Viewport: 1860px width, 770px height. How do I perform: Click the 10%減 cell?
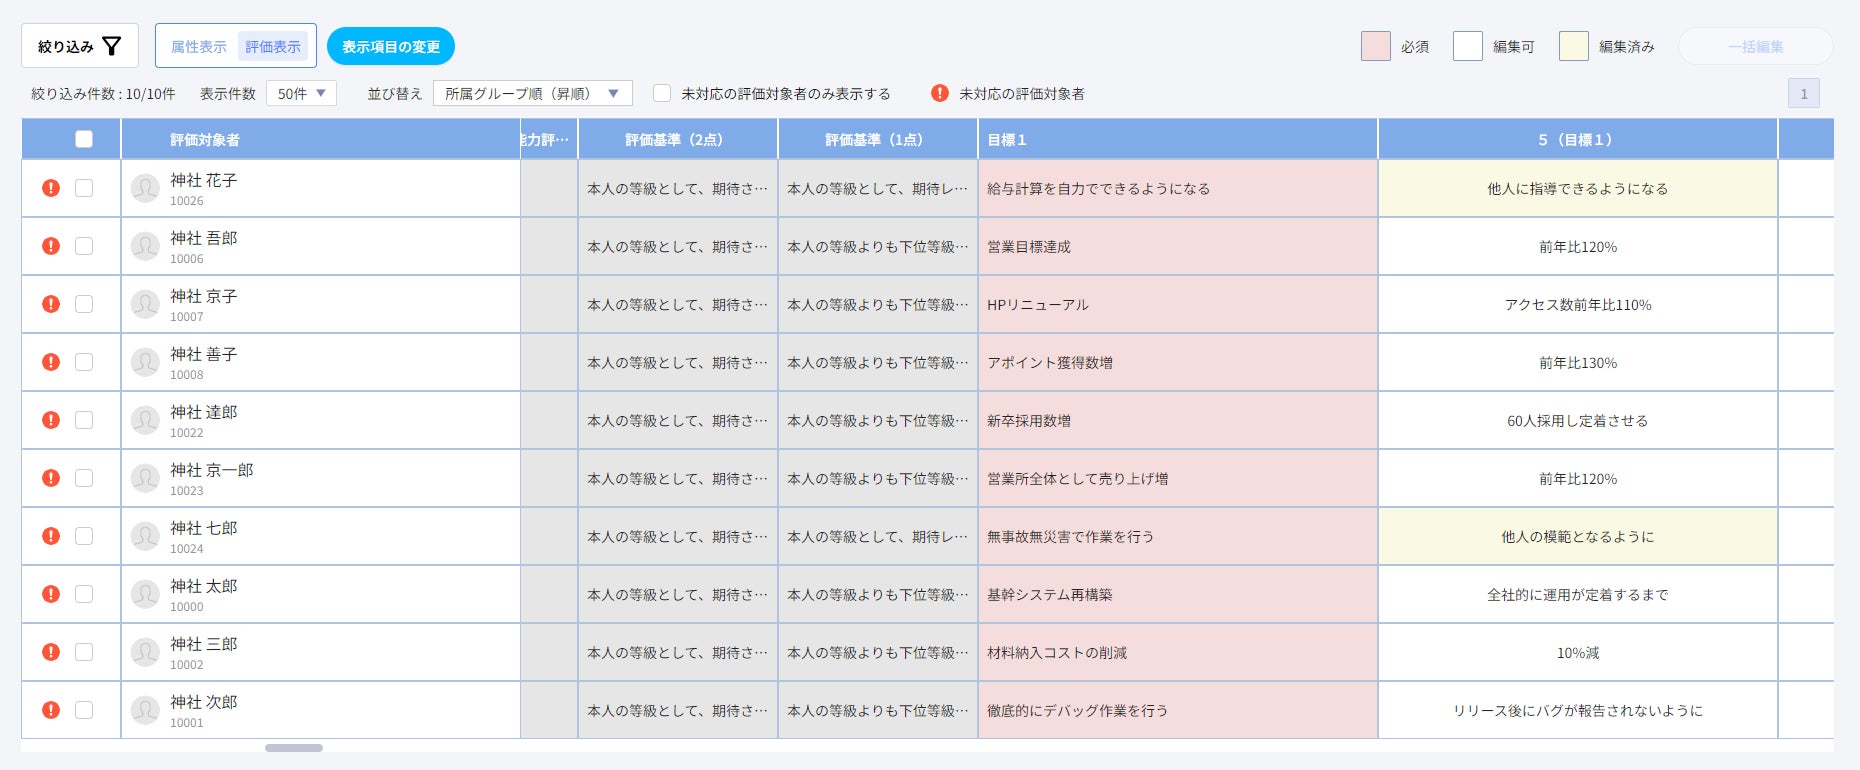[1578, 652]
